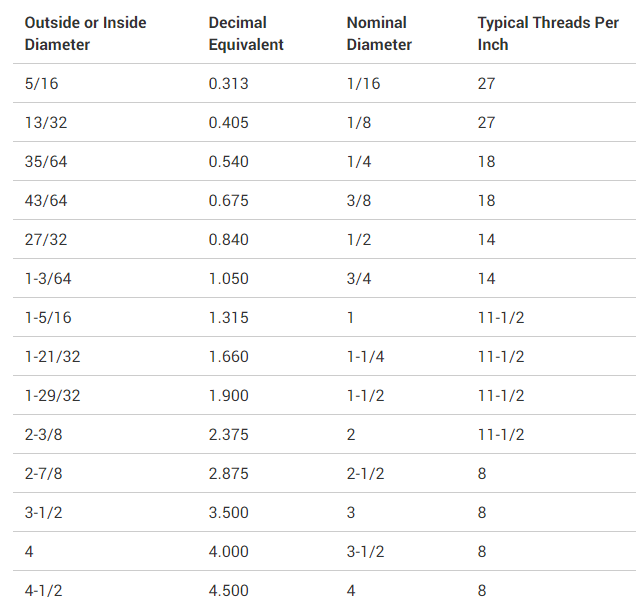
Task: Click the 2.375 decimal equivalent cell
Action: tap(229, 435)
